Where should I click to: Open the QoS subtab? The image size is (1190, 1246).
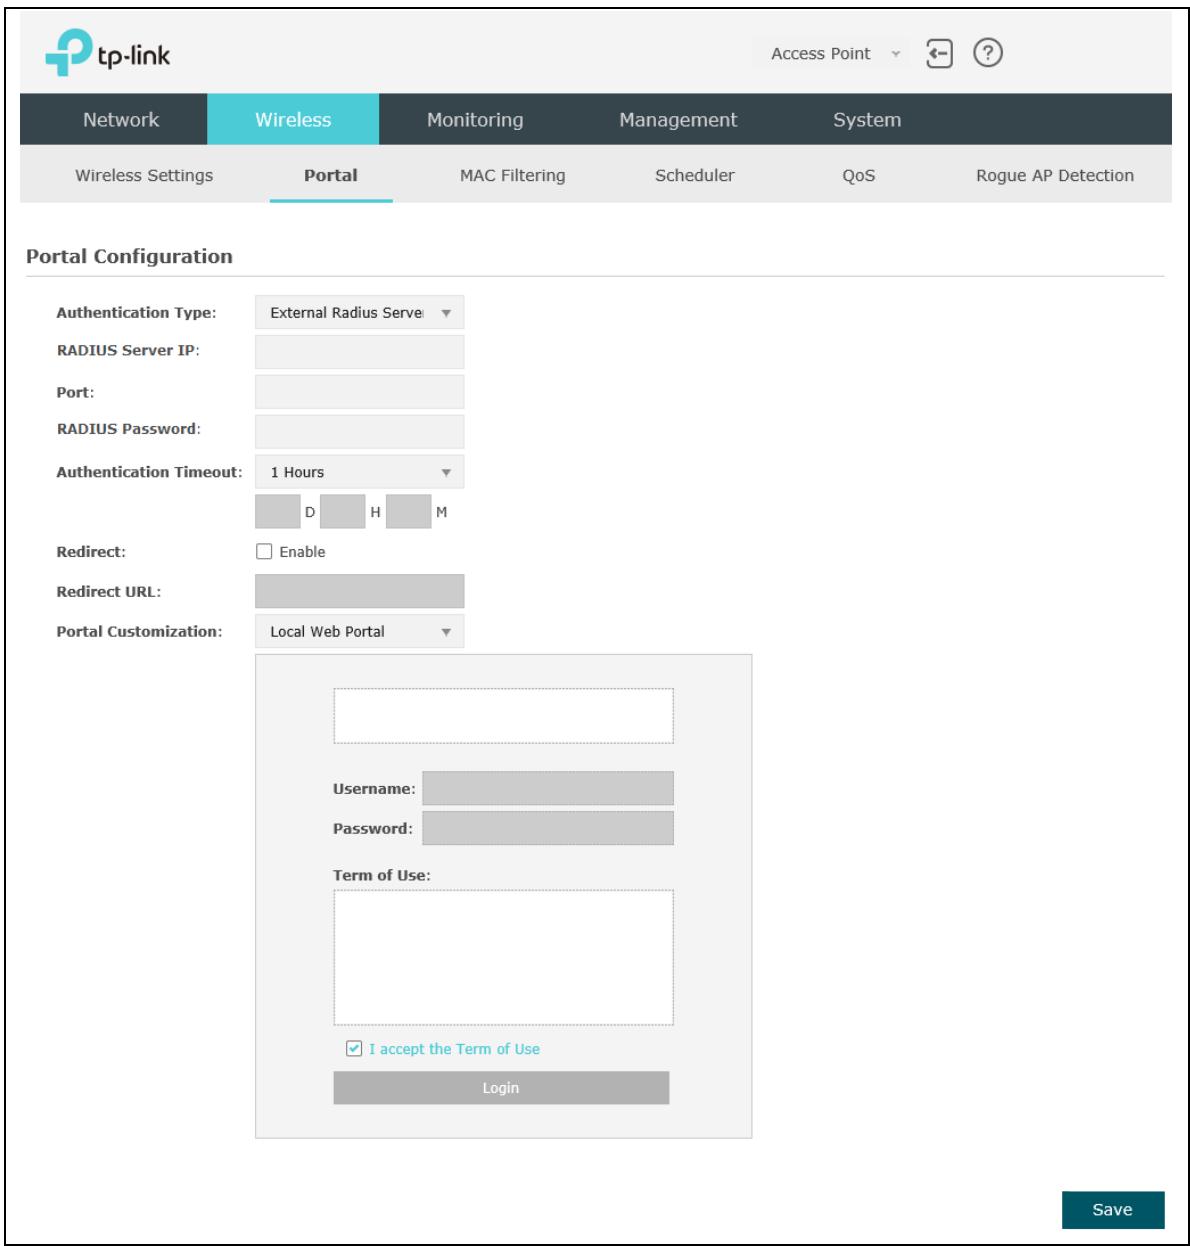pyautogui.click(x=859, y=175)
